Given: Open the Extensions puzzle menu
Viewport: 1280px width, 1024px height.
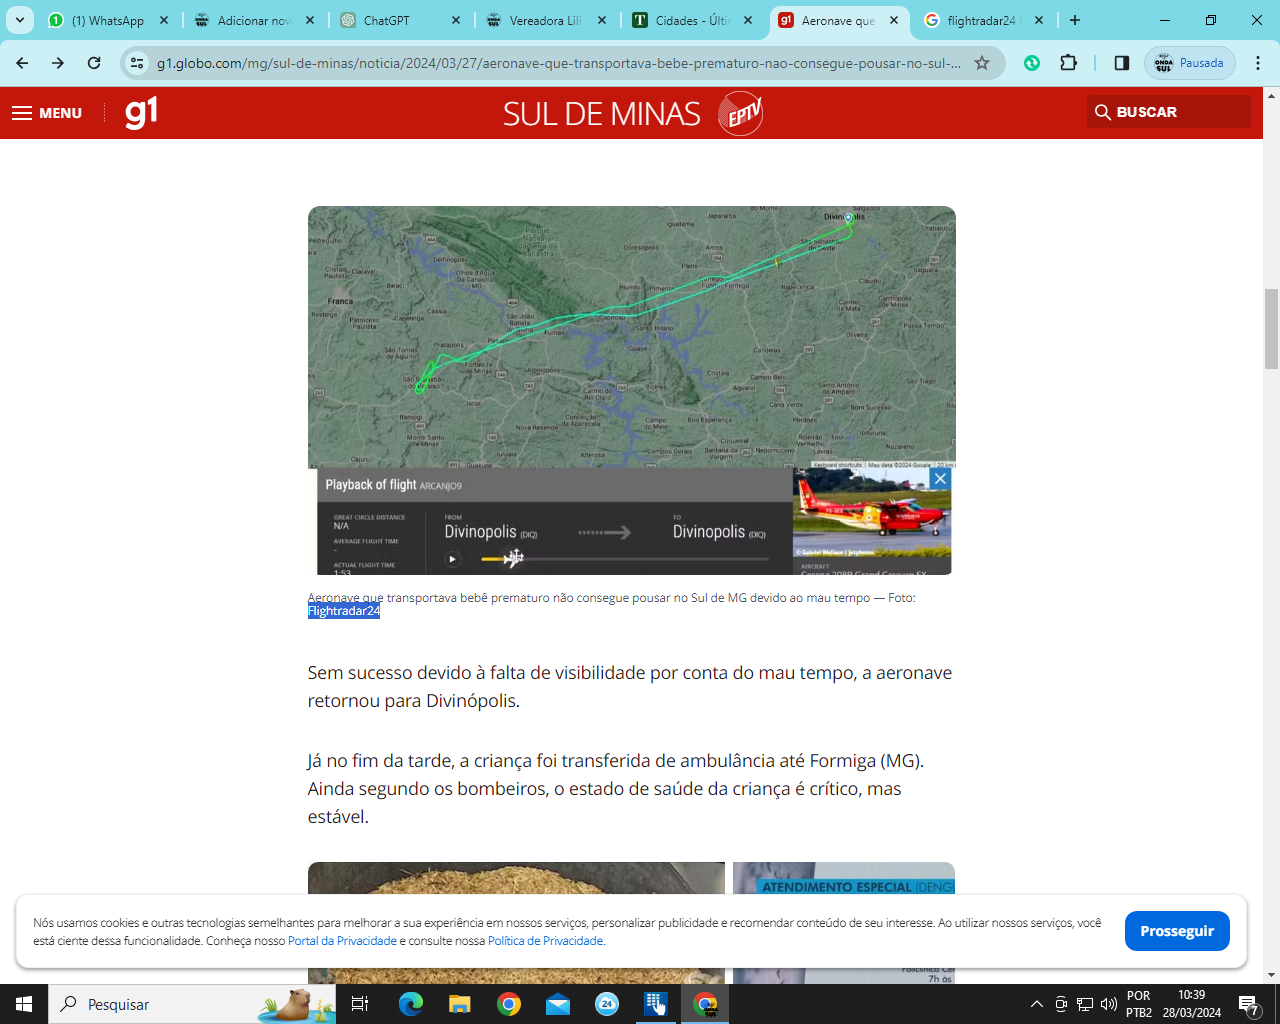Looking at the screenshot, I should pos(1069,63).
